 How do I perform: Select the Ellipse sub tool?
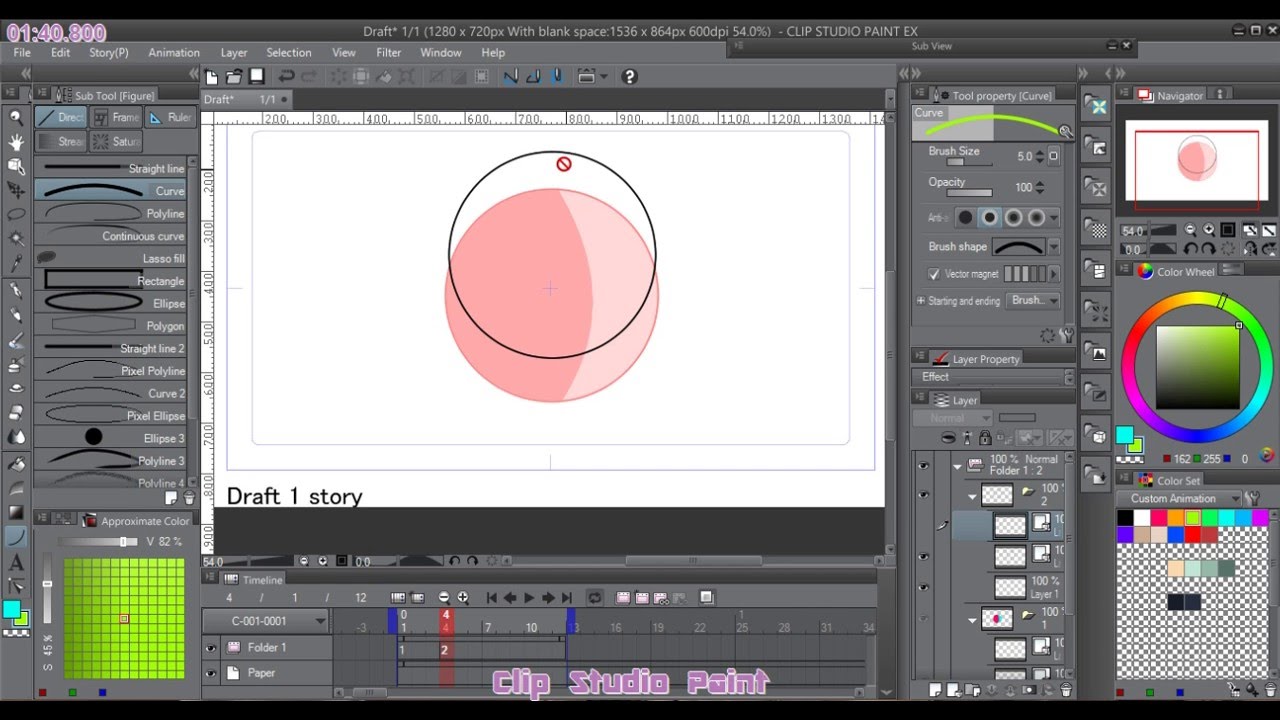click(111, 303)
